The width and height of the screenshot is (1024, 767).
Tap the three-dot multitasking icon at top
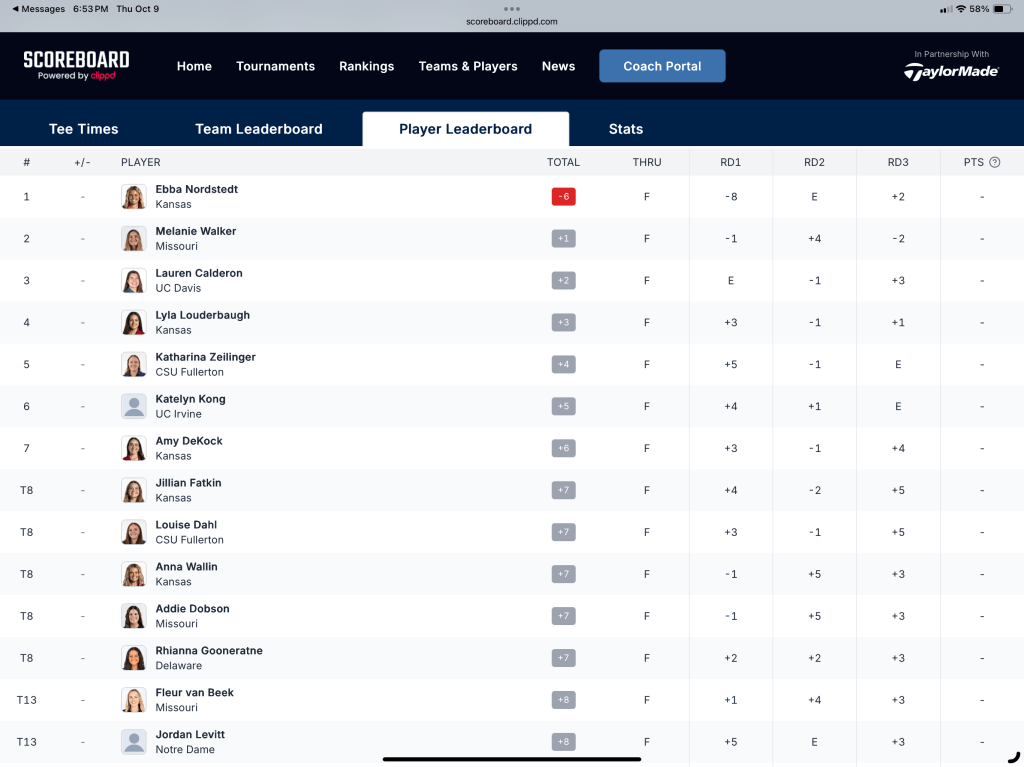click(512, 8)
